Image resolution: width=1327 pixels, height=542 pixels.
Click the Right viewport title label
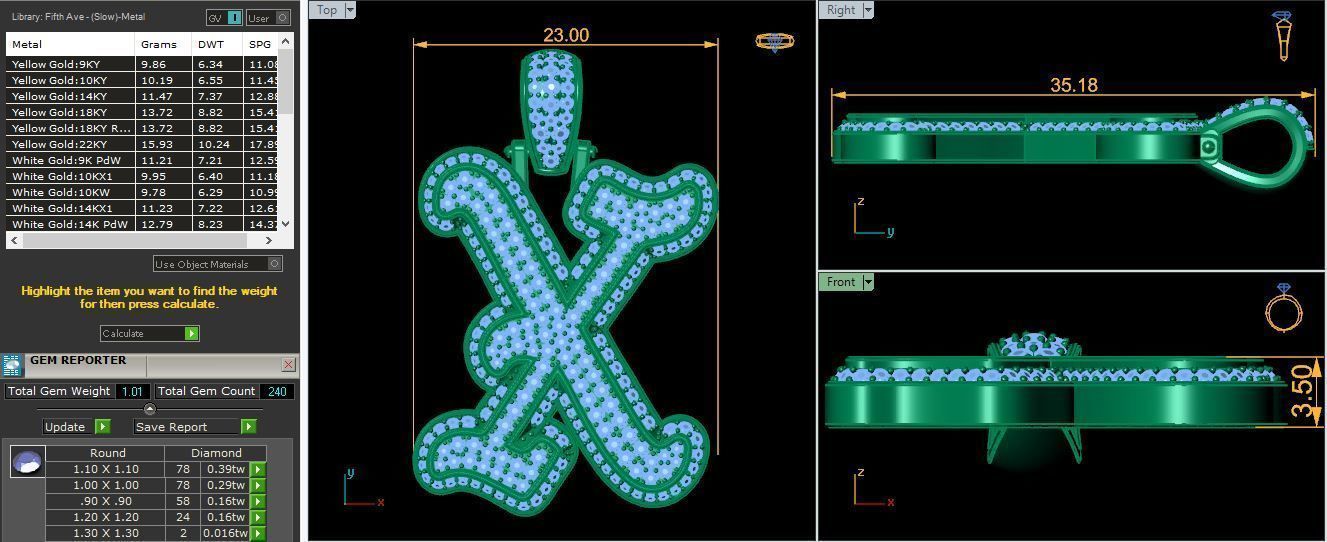[x=841, y=10]
